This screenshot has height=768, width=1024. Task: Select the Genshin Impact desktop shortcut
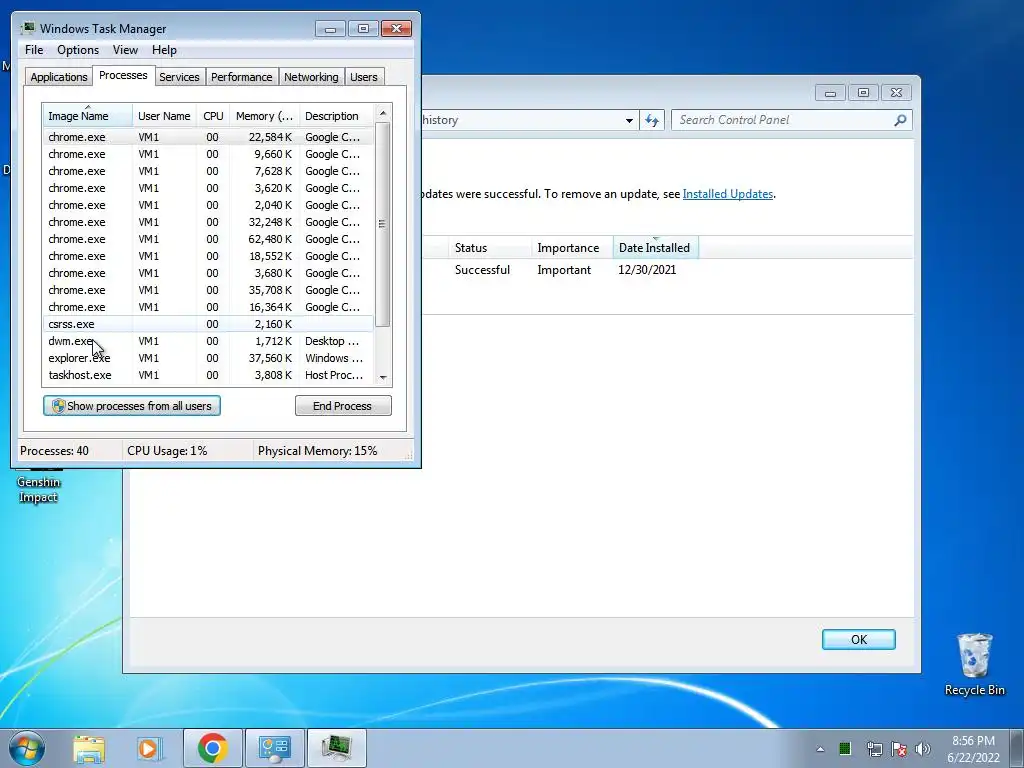click(x=38, y=486)
